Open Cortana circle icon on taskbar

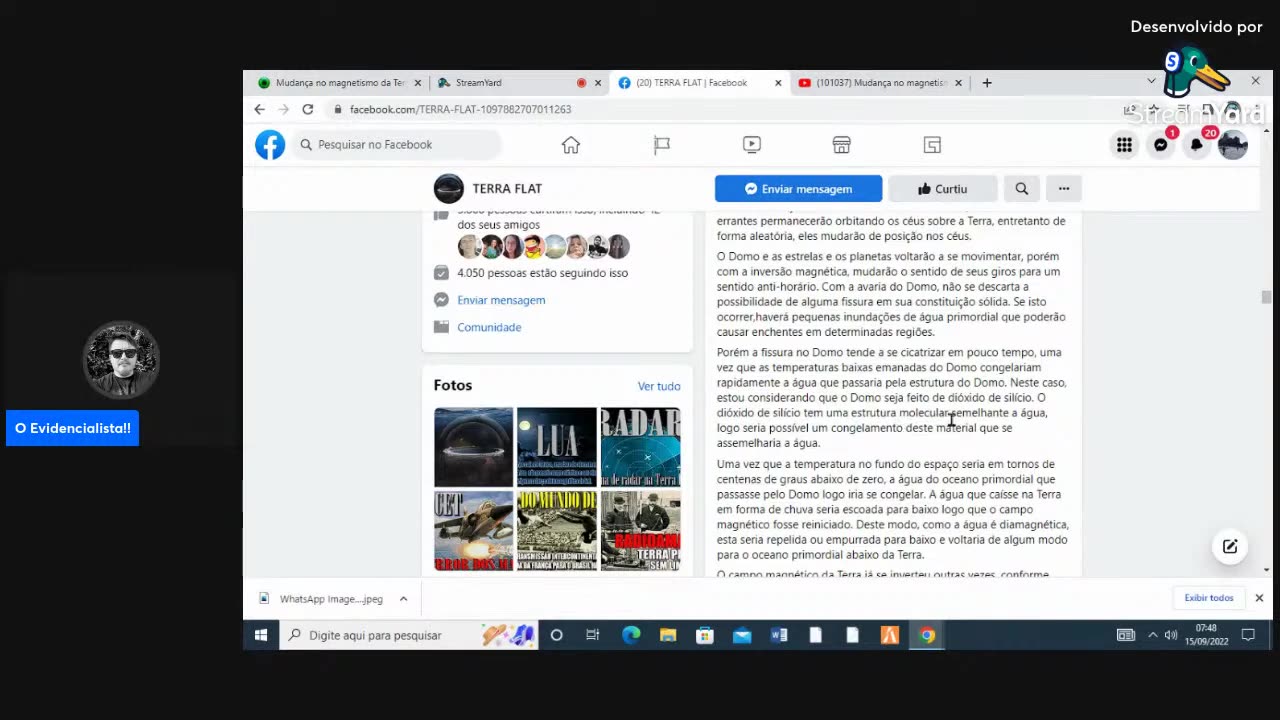[x=556, y=635]
